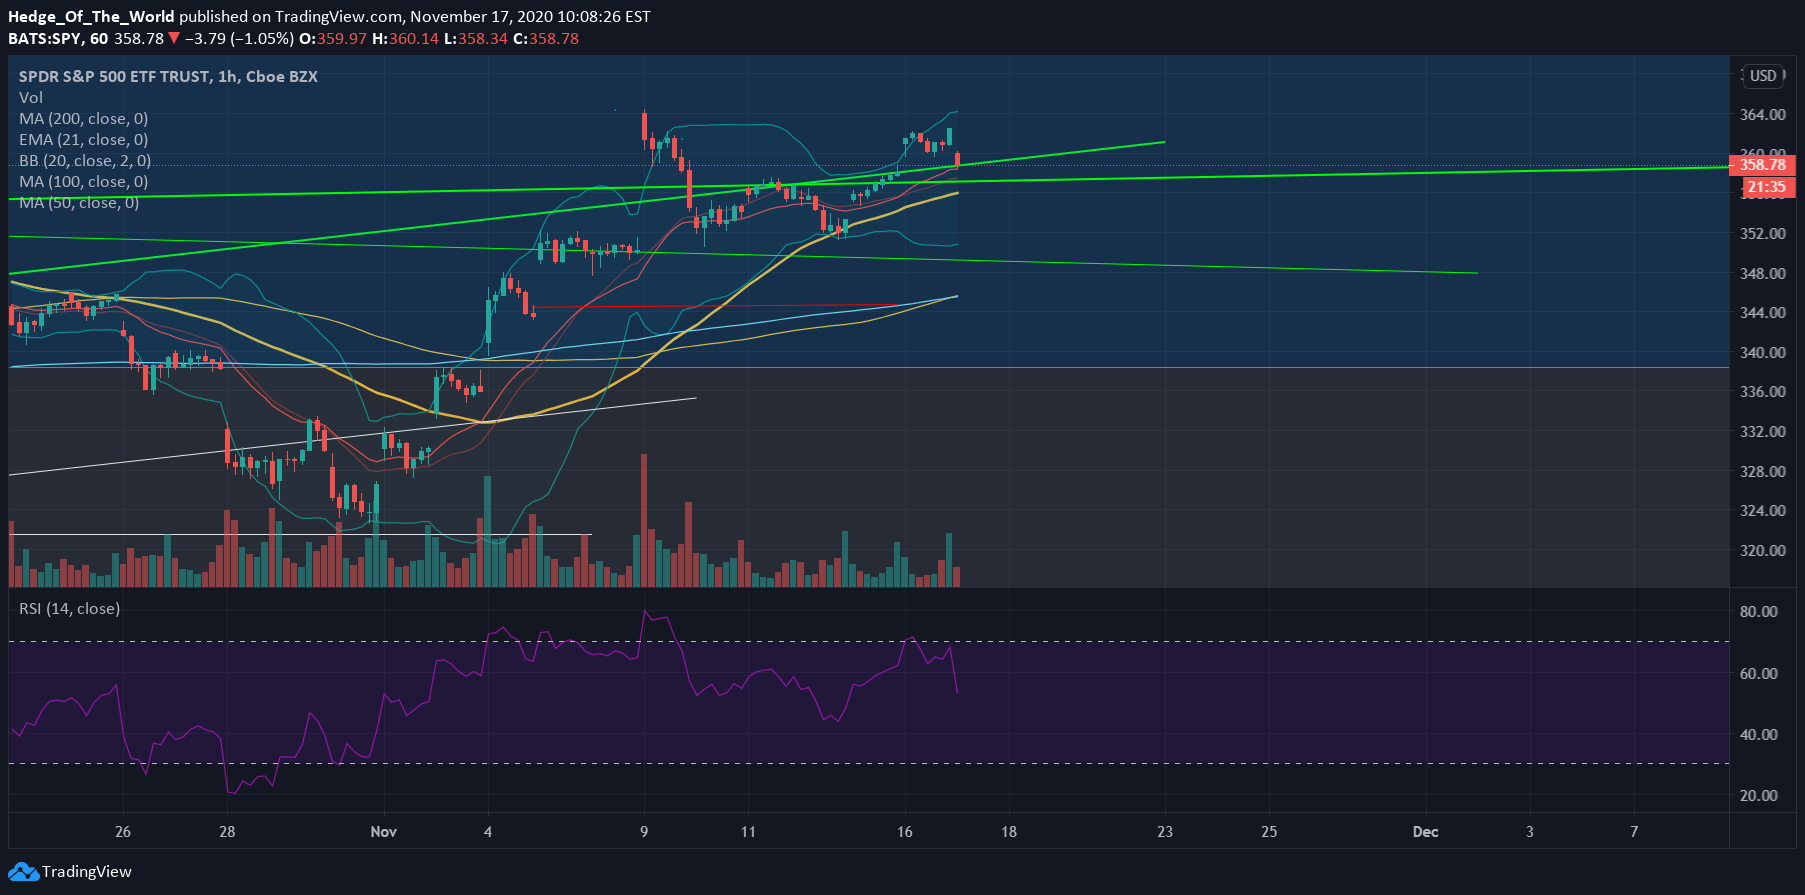This screenshot has width=1805, height=895.
Task: Click the 364.00 price axis label
Action: 1763,115
